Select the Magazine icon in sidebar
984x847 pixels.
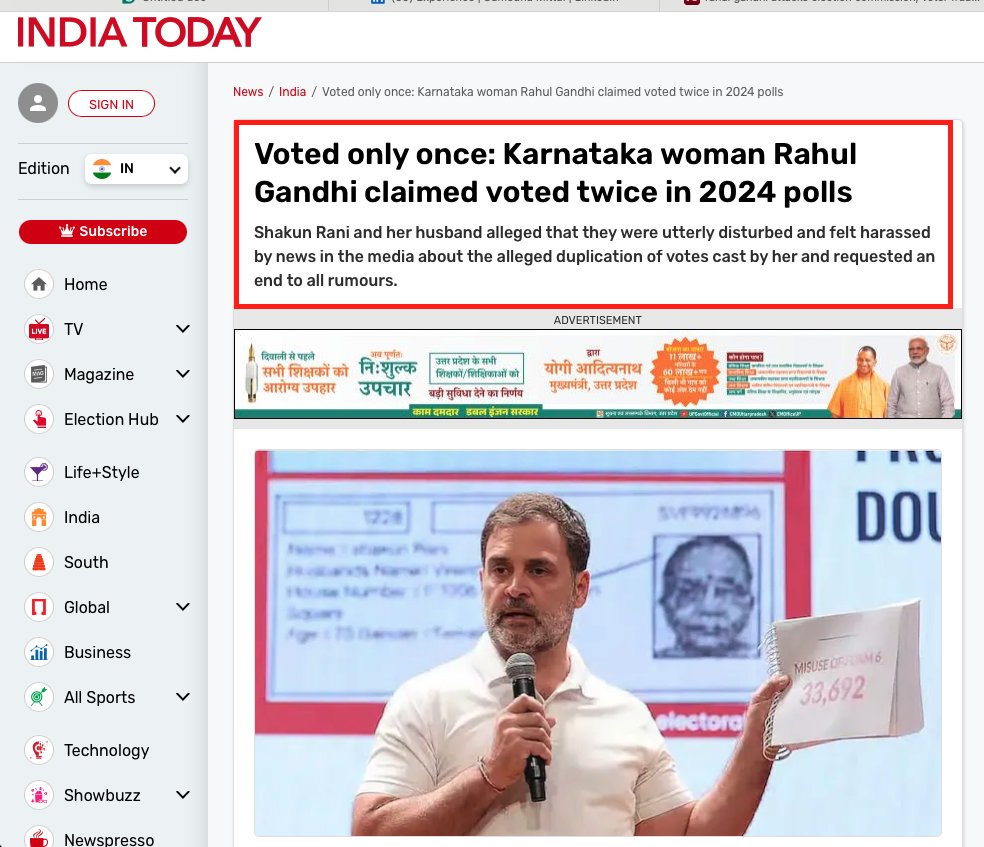(39, 374)
